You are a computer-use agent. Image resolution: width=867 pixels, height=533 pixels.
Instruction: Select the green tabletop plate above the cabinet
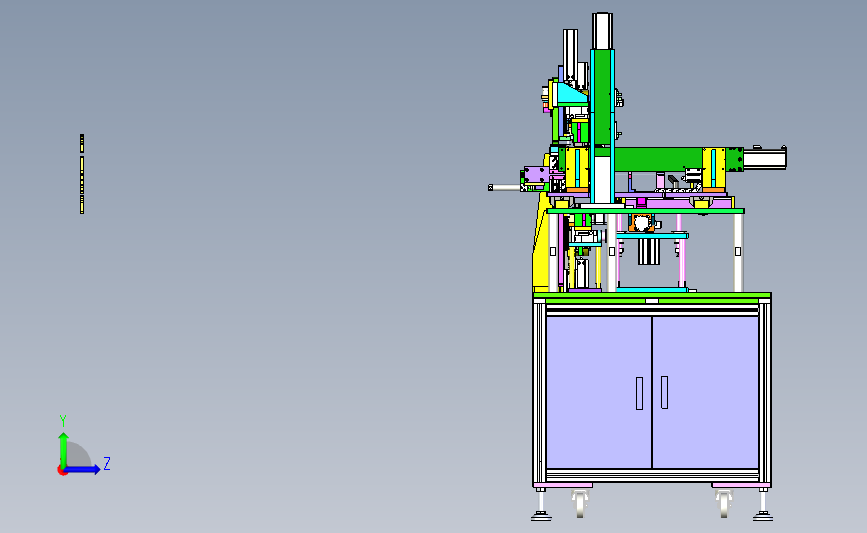point(652,296)
